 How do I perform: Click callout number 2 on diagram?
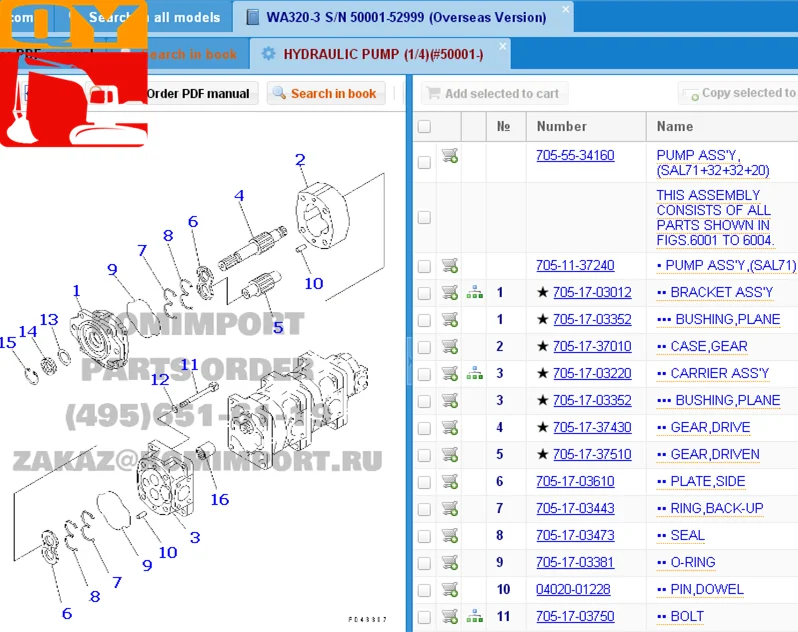pos(300,160)
